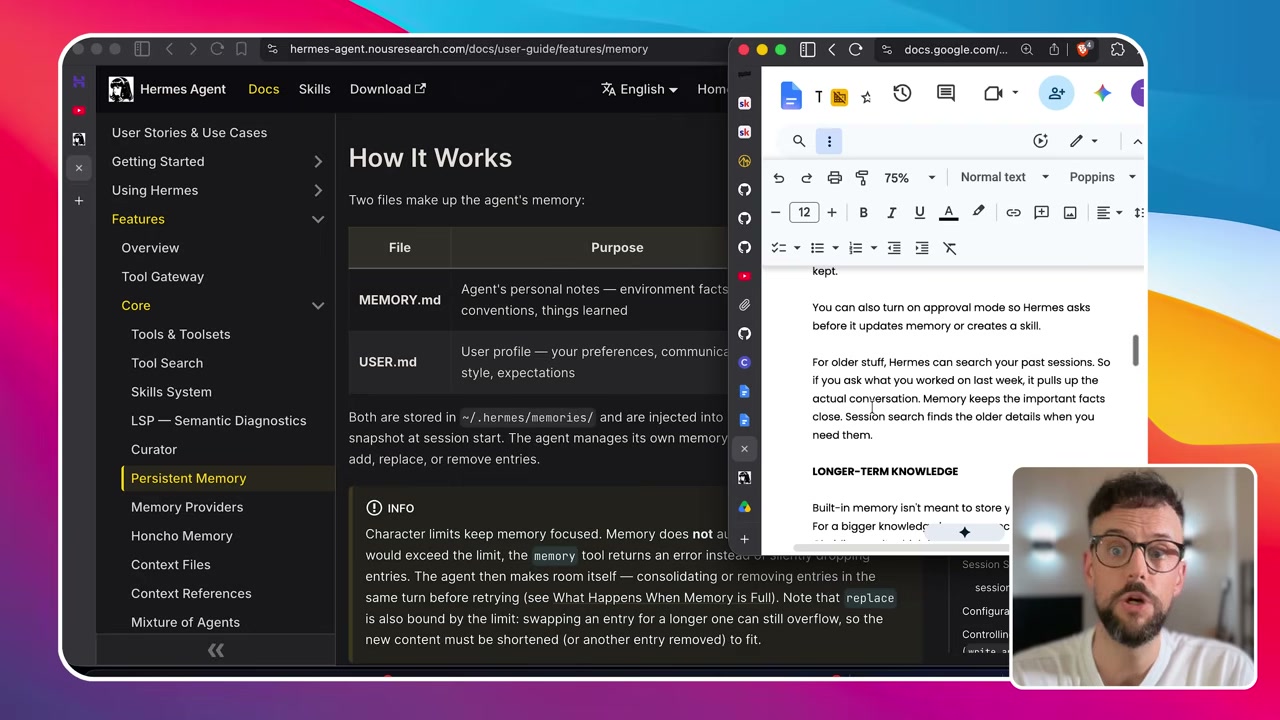
Task: Show comments panel in Google Docs
Action: (946, 93)
